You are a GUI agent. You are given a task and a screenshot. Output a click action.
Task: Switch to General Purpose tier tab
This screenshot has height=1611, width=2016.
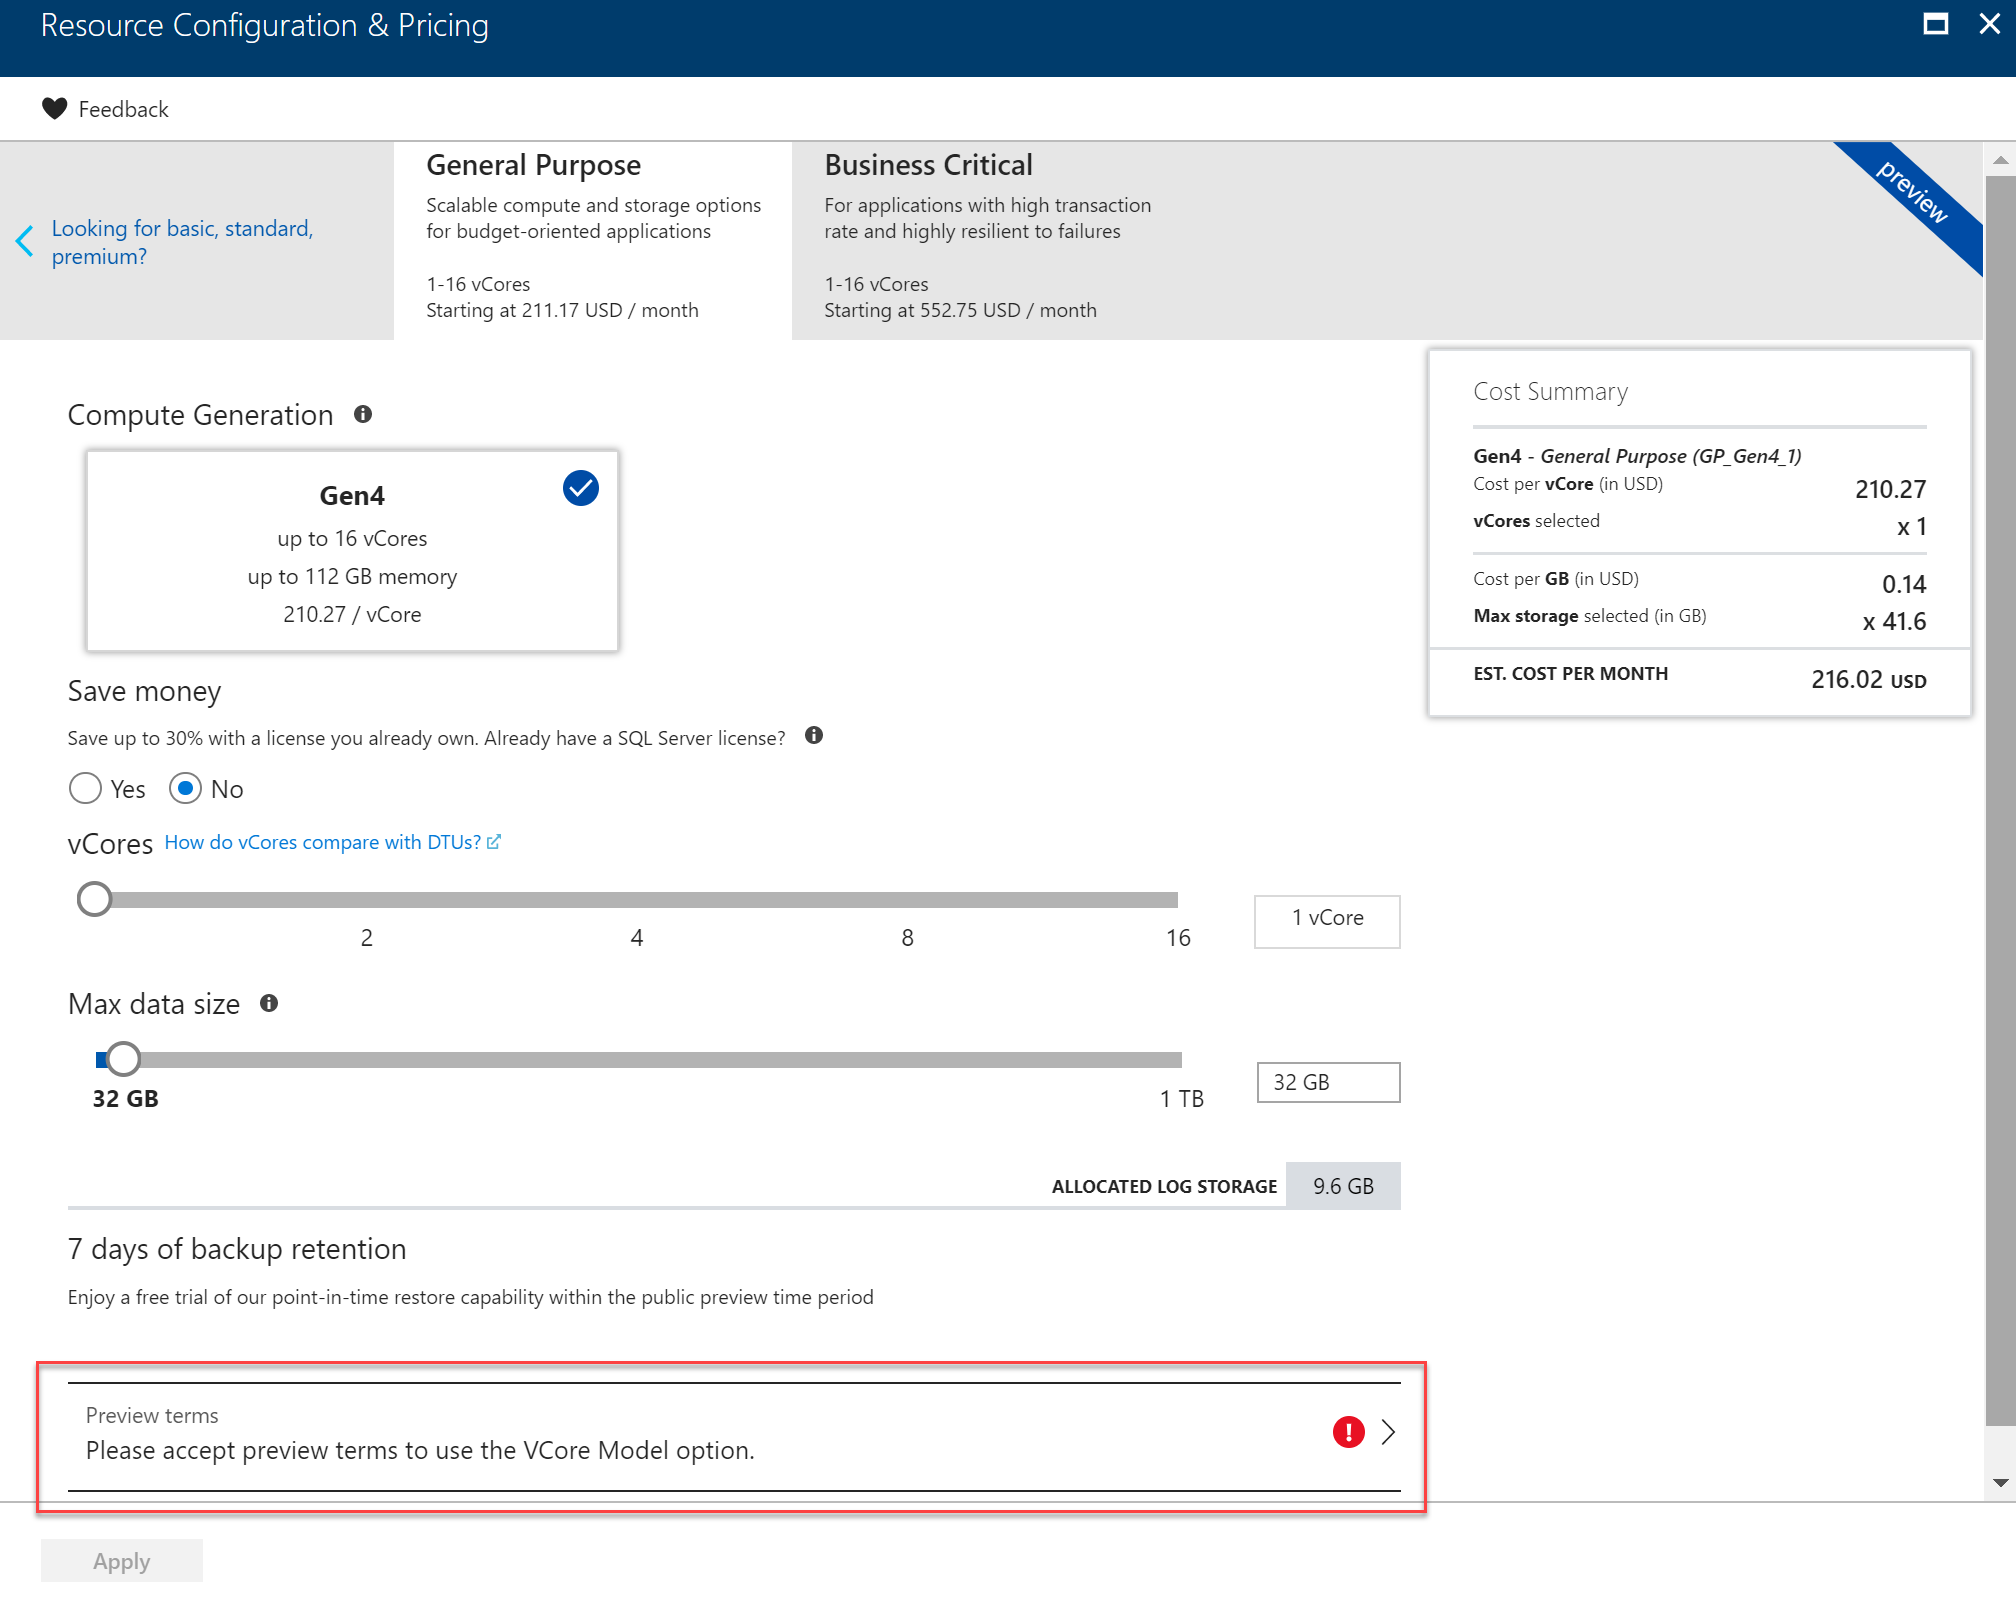coord(592,240)
